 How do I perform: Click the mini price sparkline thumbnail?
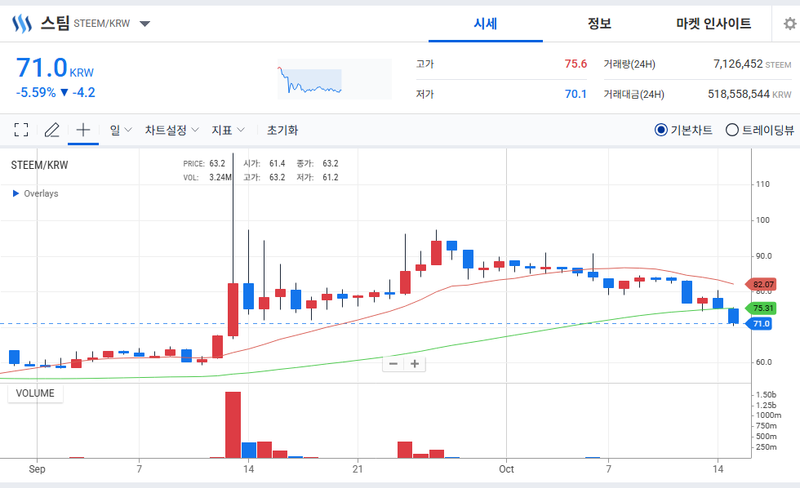click(335, 79)
